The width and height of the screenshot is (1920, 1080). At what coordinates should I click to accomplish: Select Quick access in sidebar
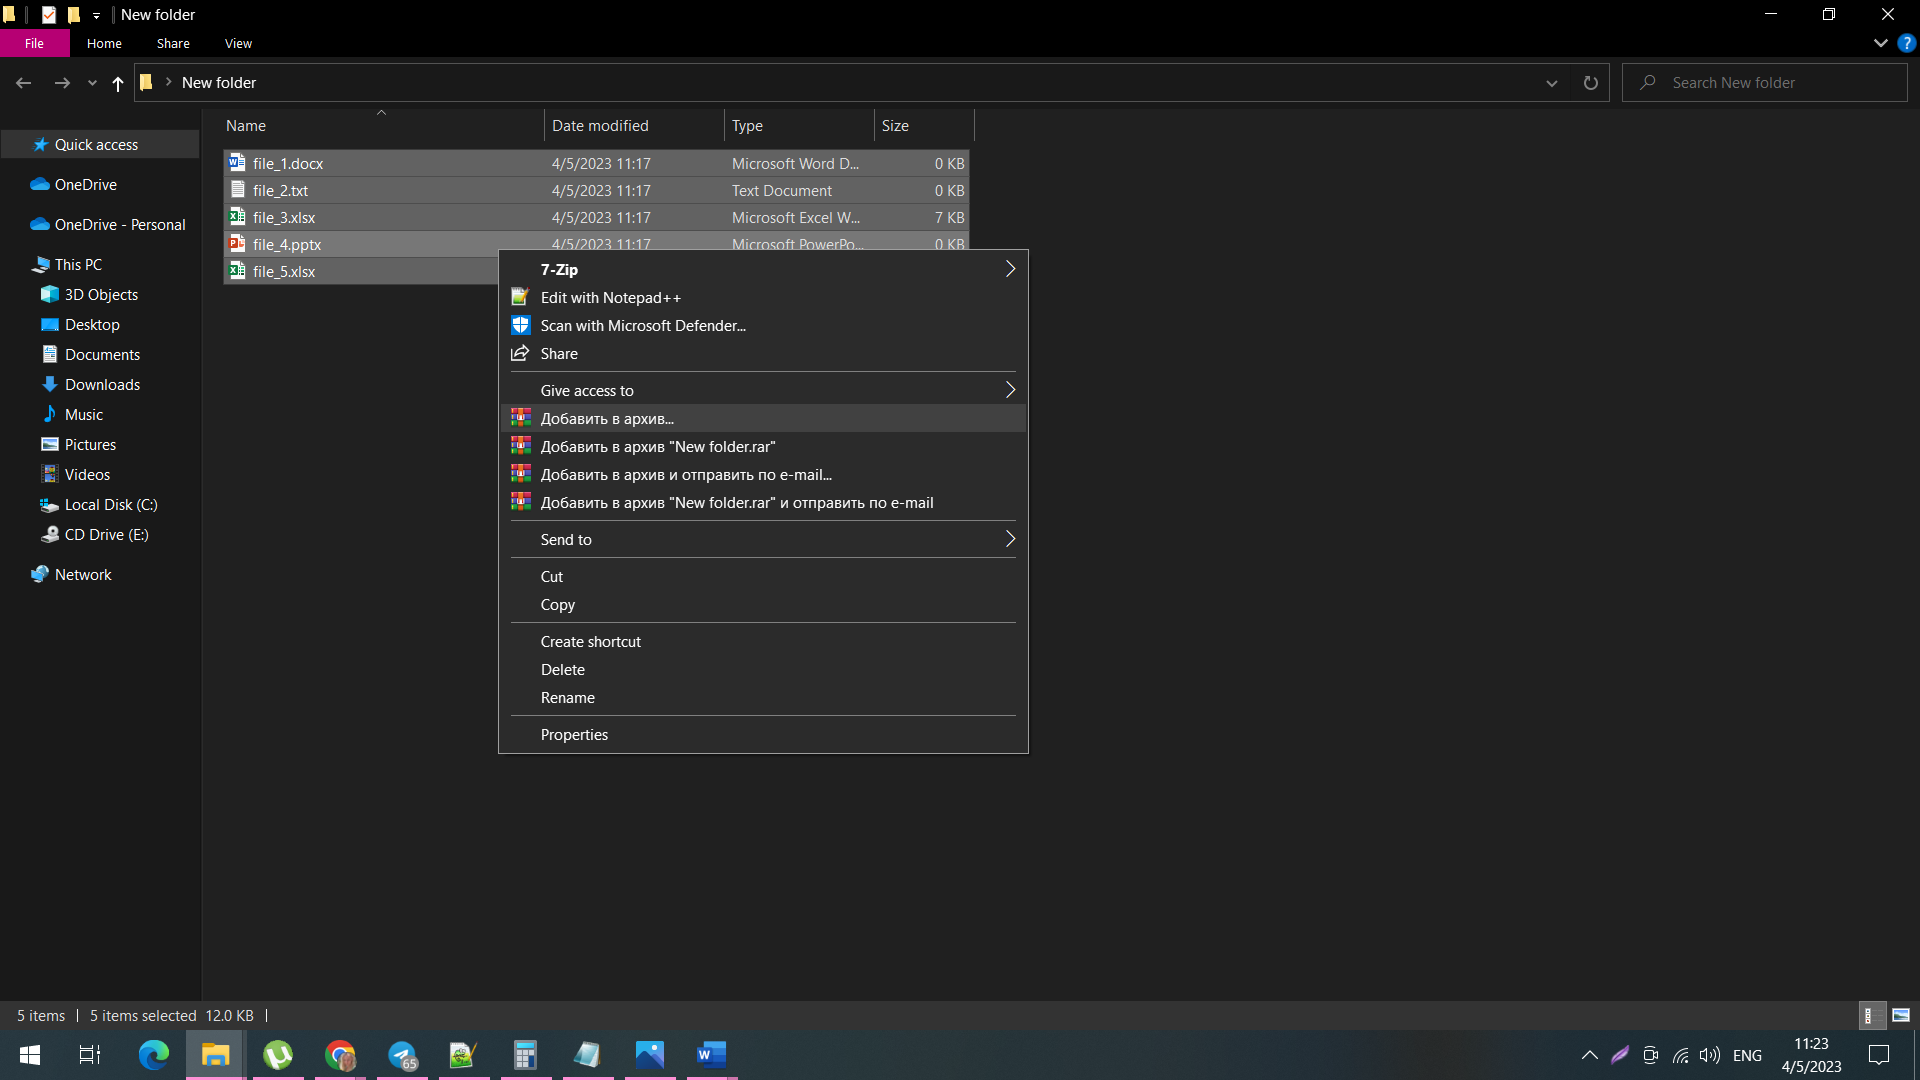(100, 144)
